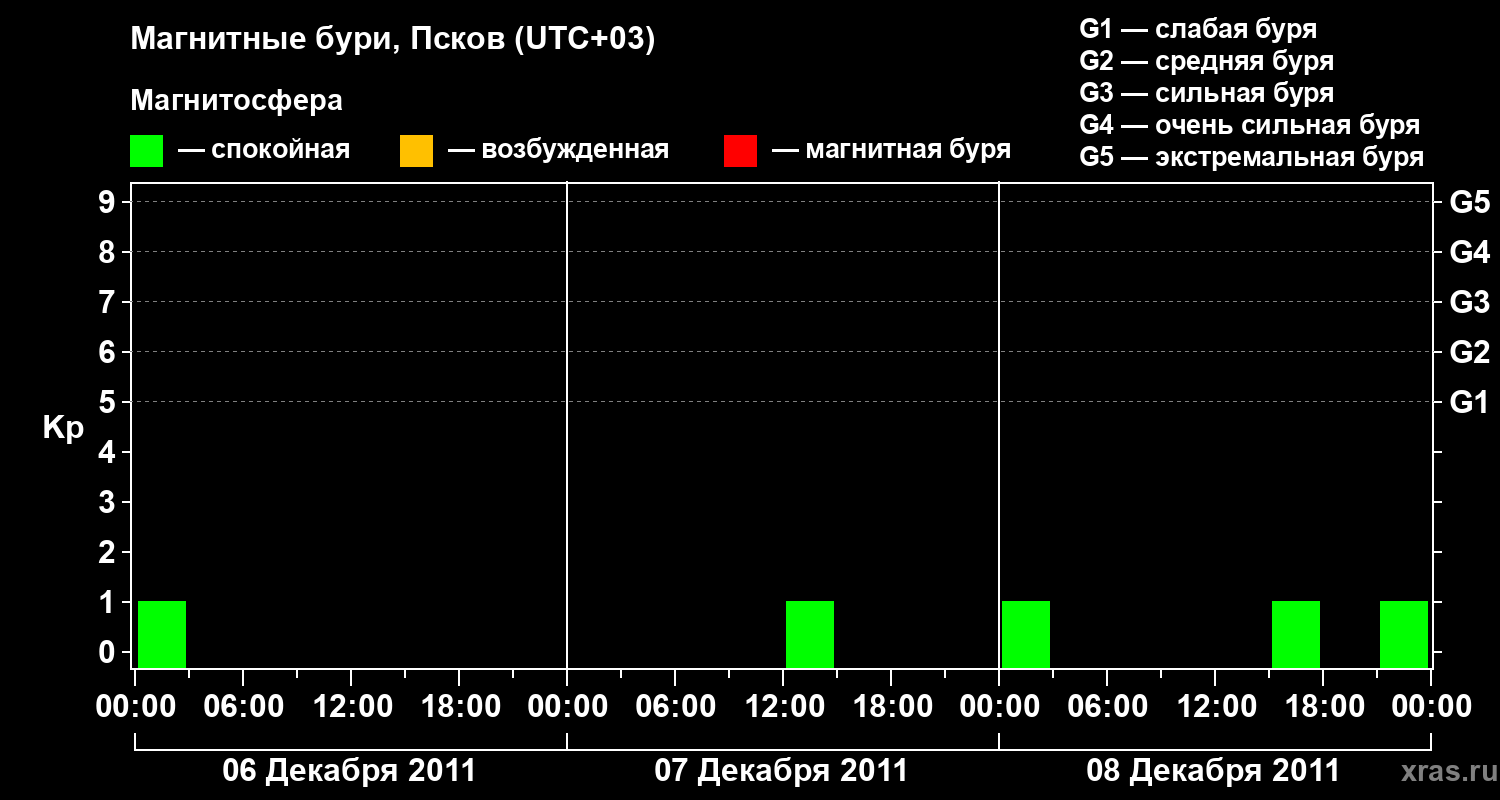Click the 'G3' right-axis label
Screen dimensions: 1500x800
1470,302
